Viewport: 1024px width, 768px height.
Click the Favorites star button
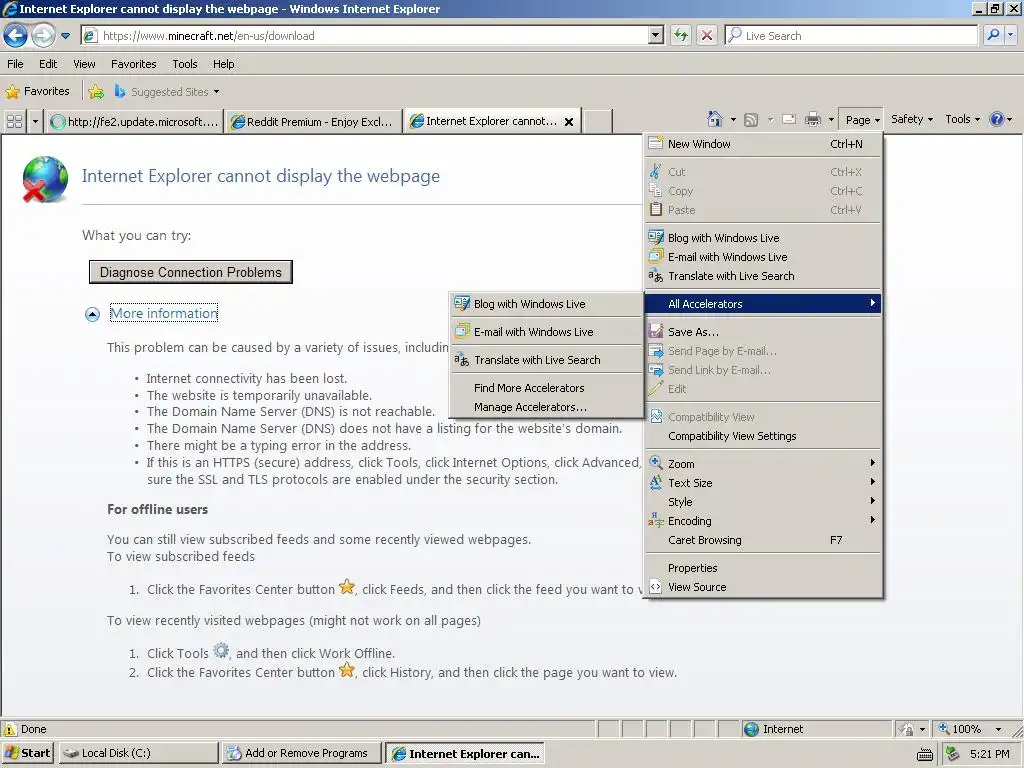click(37, 91)
